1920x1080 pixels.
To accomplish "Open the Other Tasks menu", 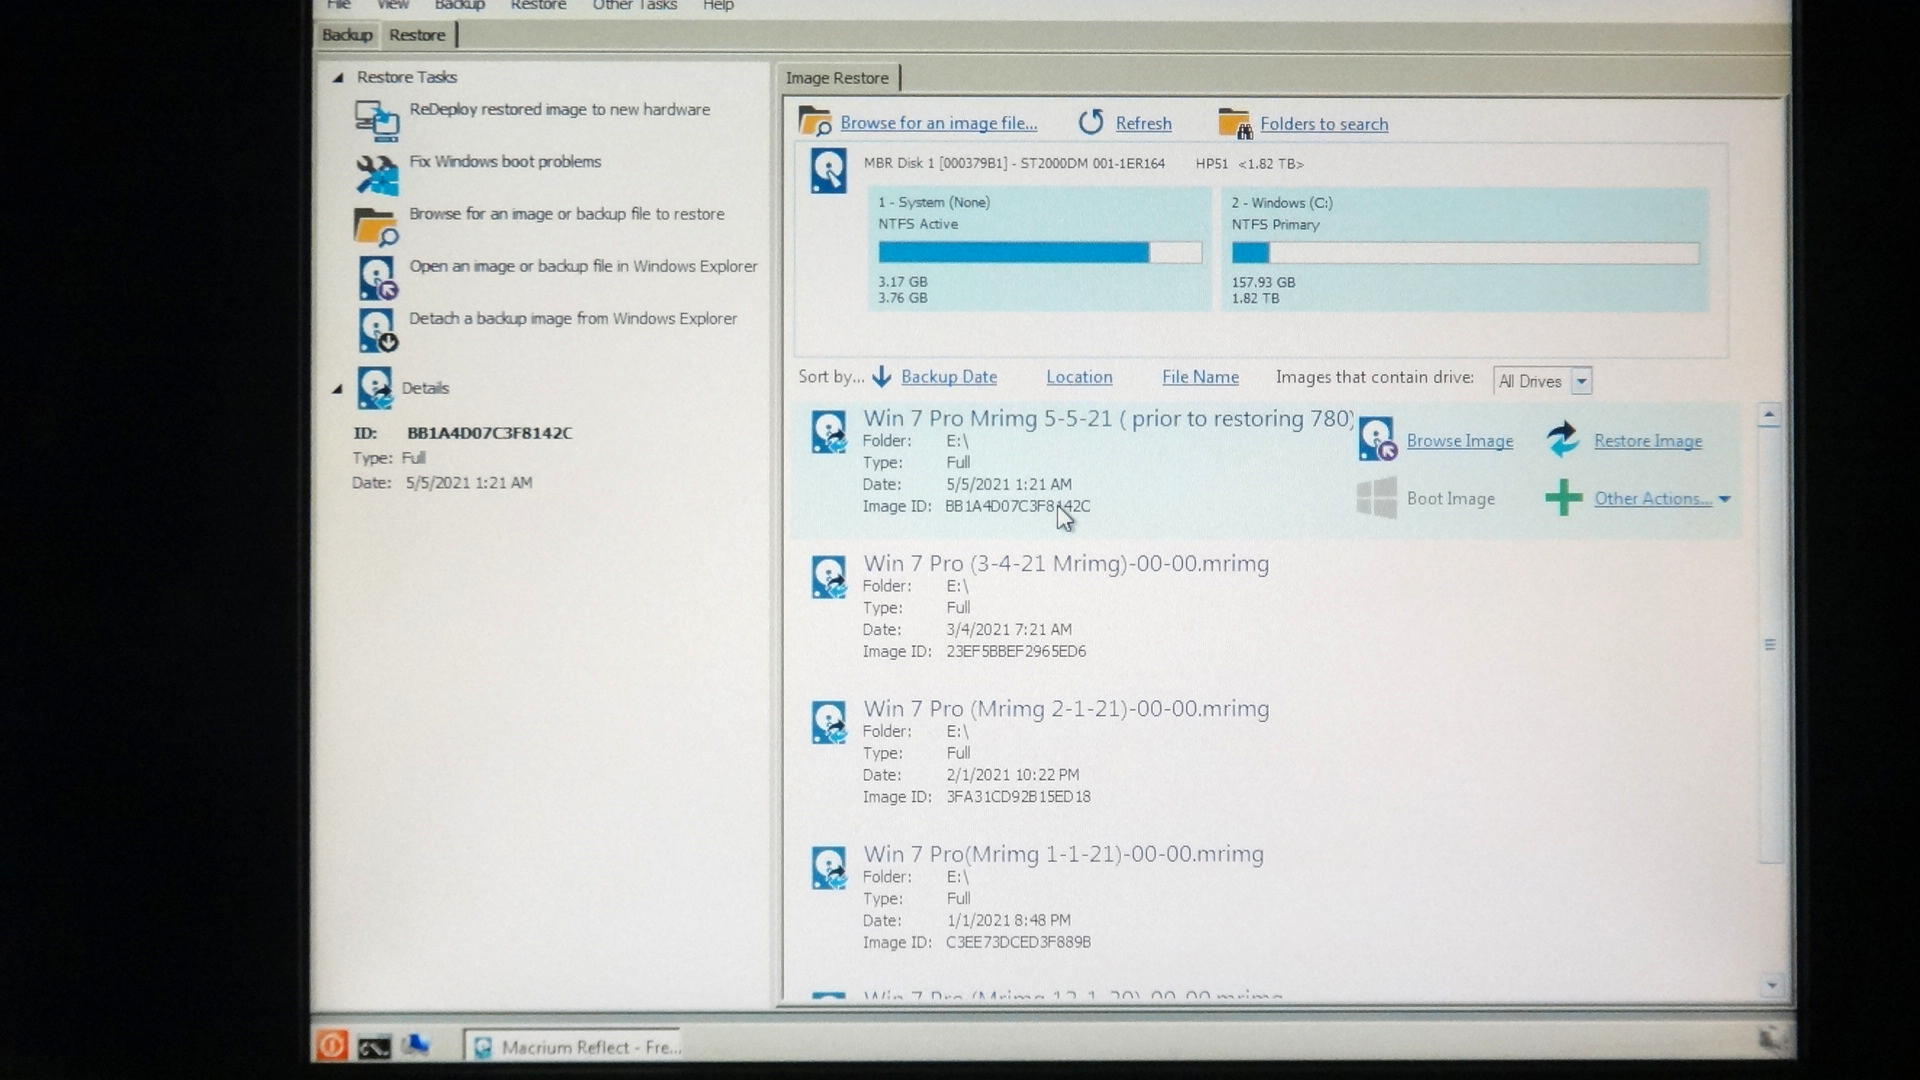I will point(634,5).
